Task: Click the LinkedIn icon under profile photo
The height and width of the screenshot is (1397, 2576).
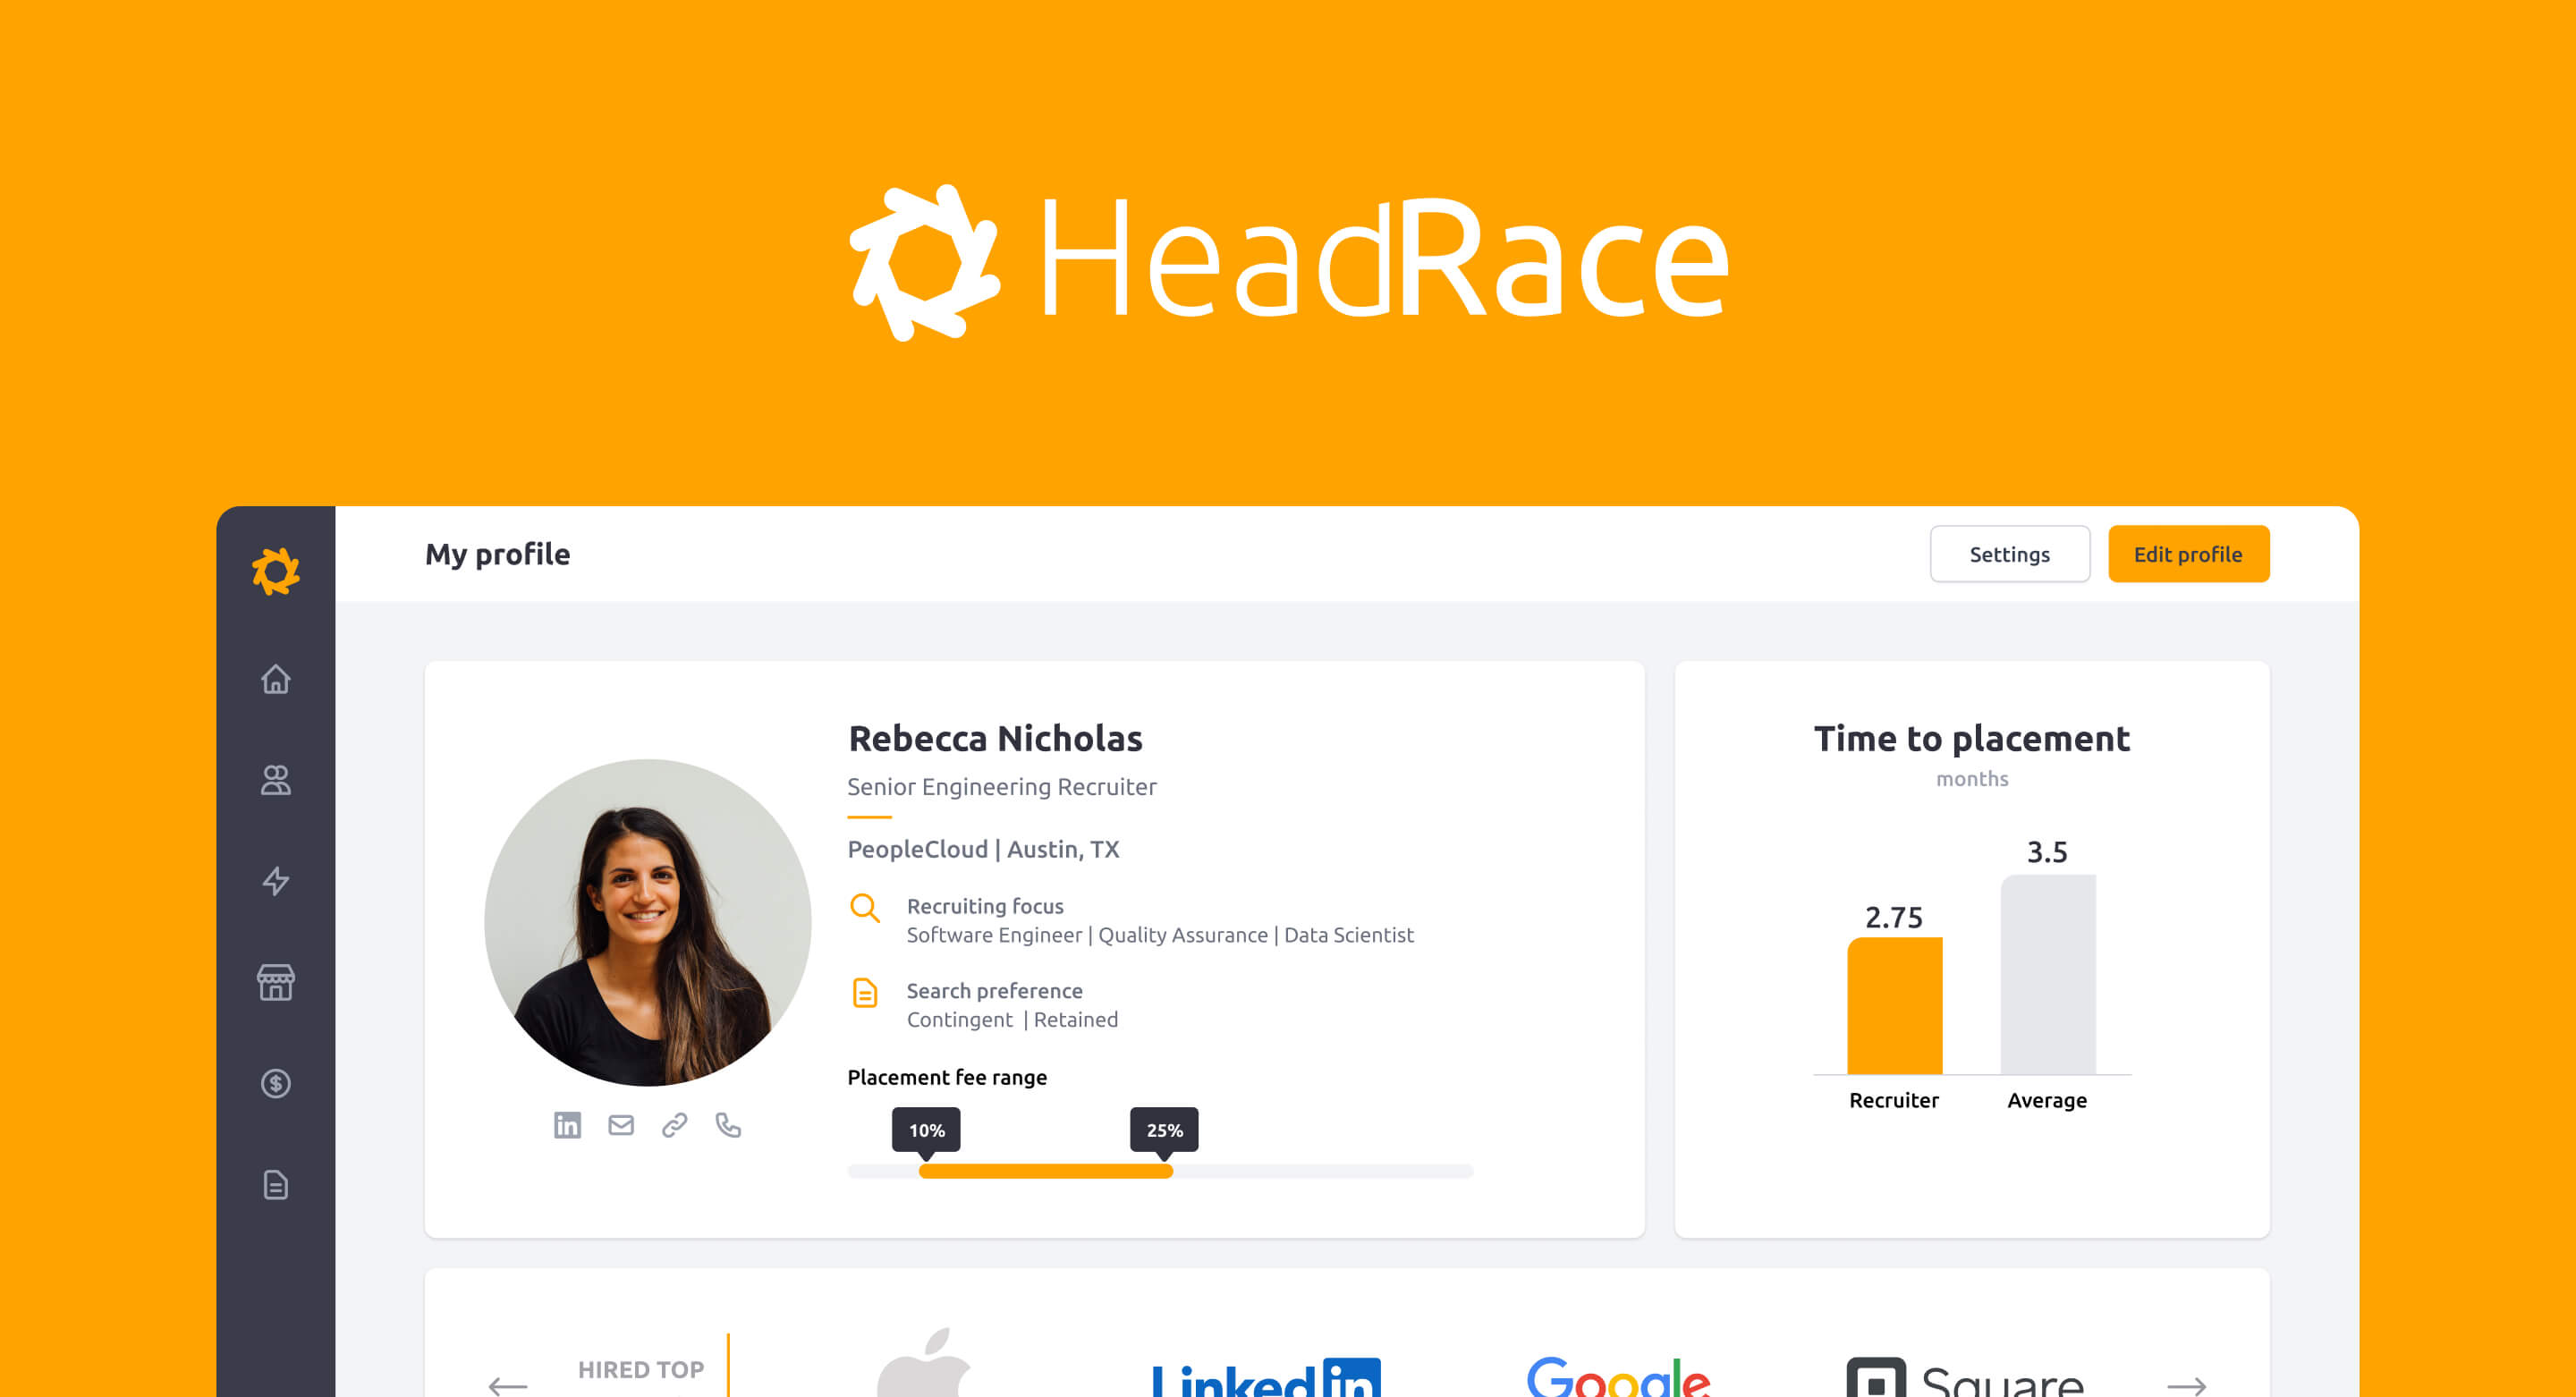Action: (x=567, y=1125)
